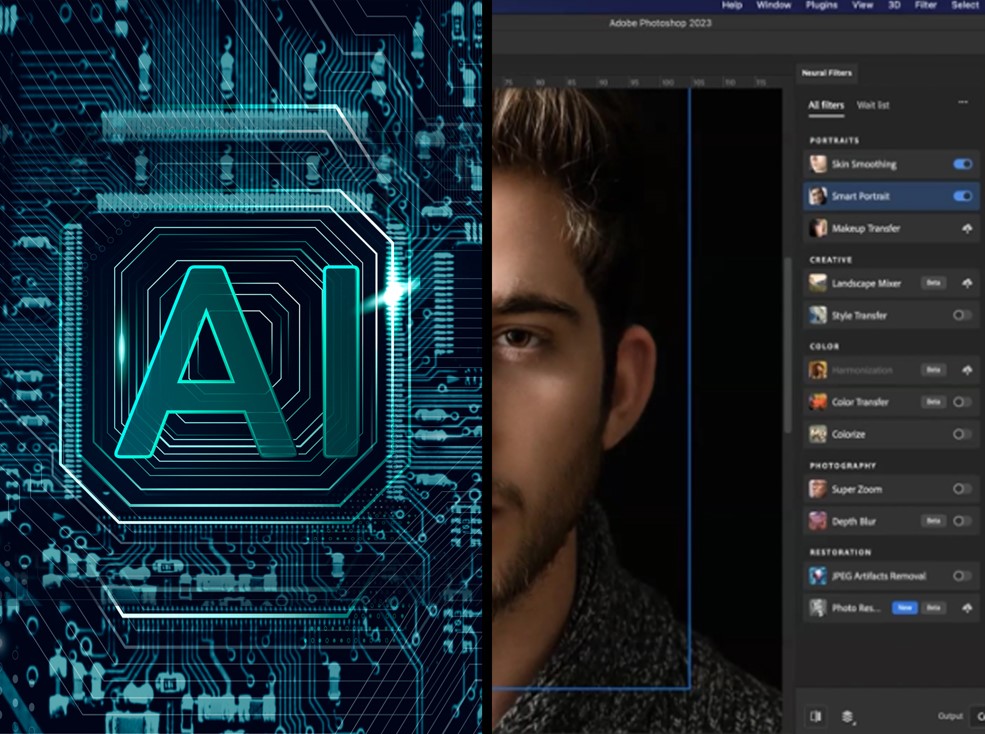Select the Depth Blur filter label
The height and width of the screenshot is (734, 985).
point(854,521)
